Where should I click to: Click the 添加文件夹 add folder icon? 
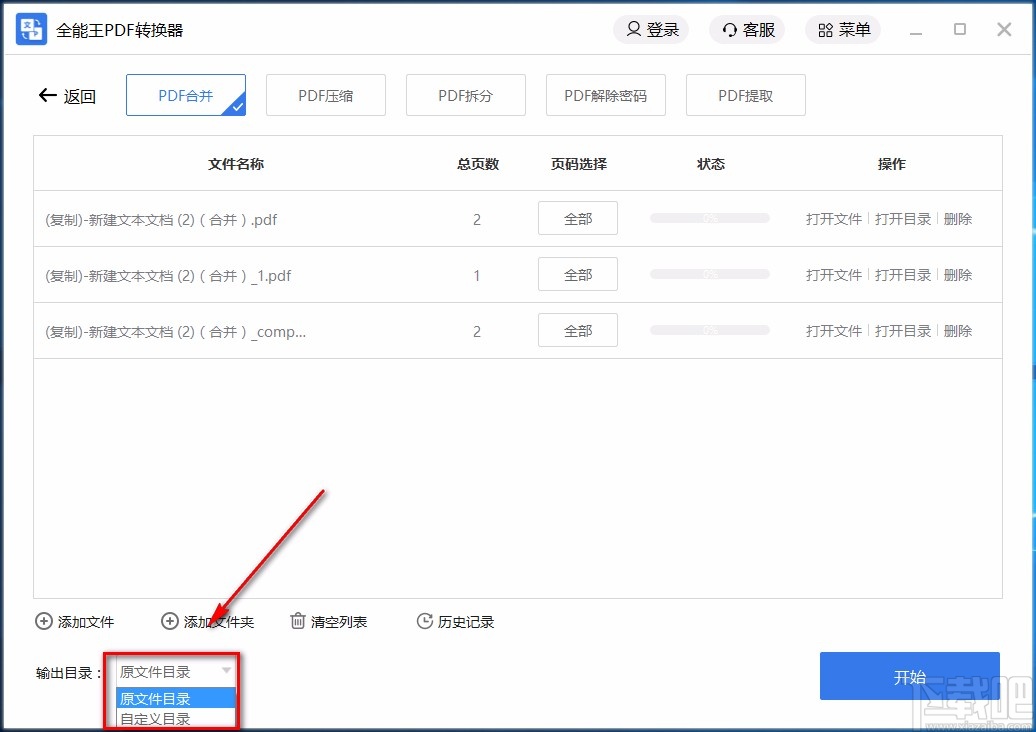tap(168, 621)
